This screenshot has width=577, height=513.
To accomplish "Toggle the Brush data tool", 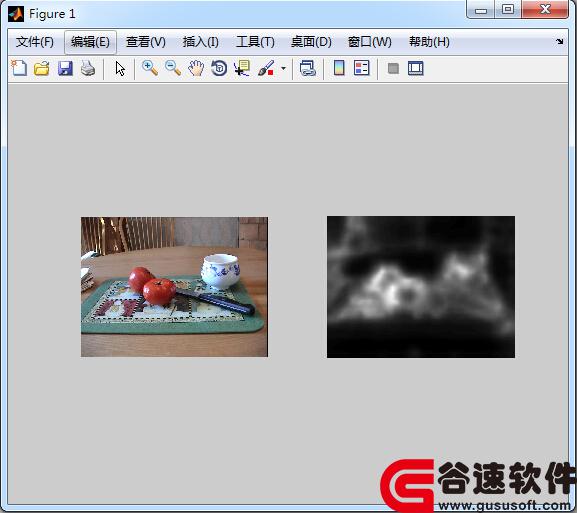I will [266, 68].
